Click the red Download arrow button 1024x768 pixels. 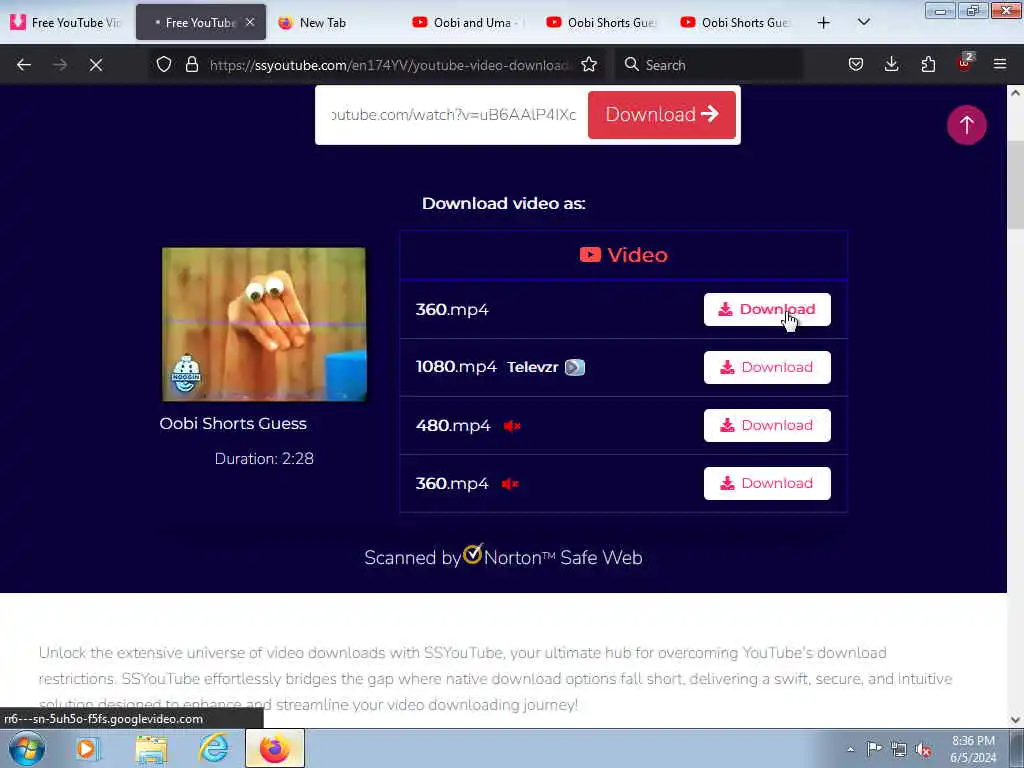[662, 115]
